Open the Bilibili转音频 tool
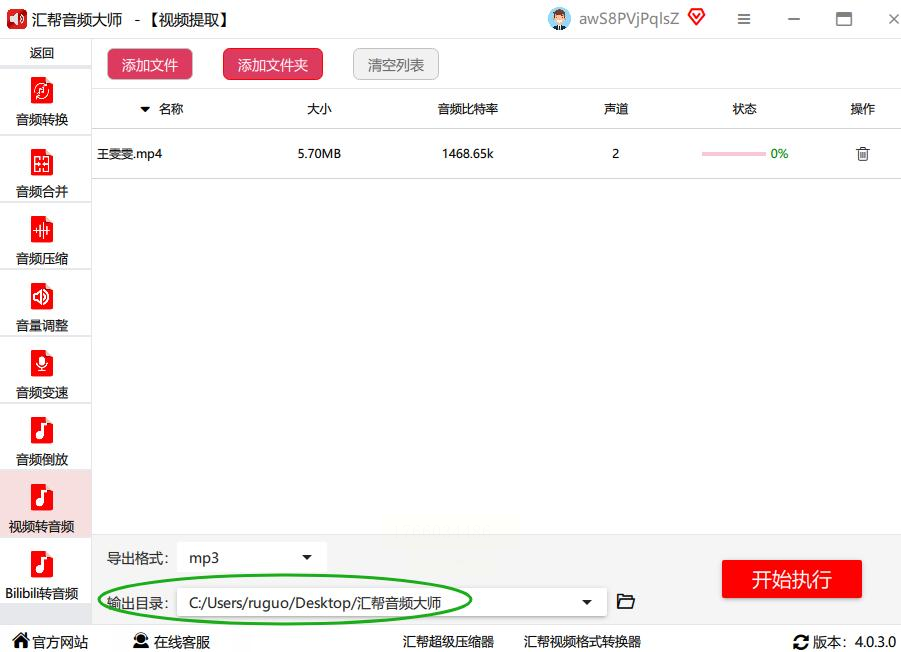This screenshot has height=652, width=901. click(x=42, y=575)
